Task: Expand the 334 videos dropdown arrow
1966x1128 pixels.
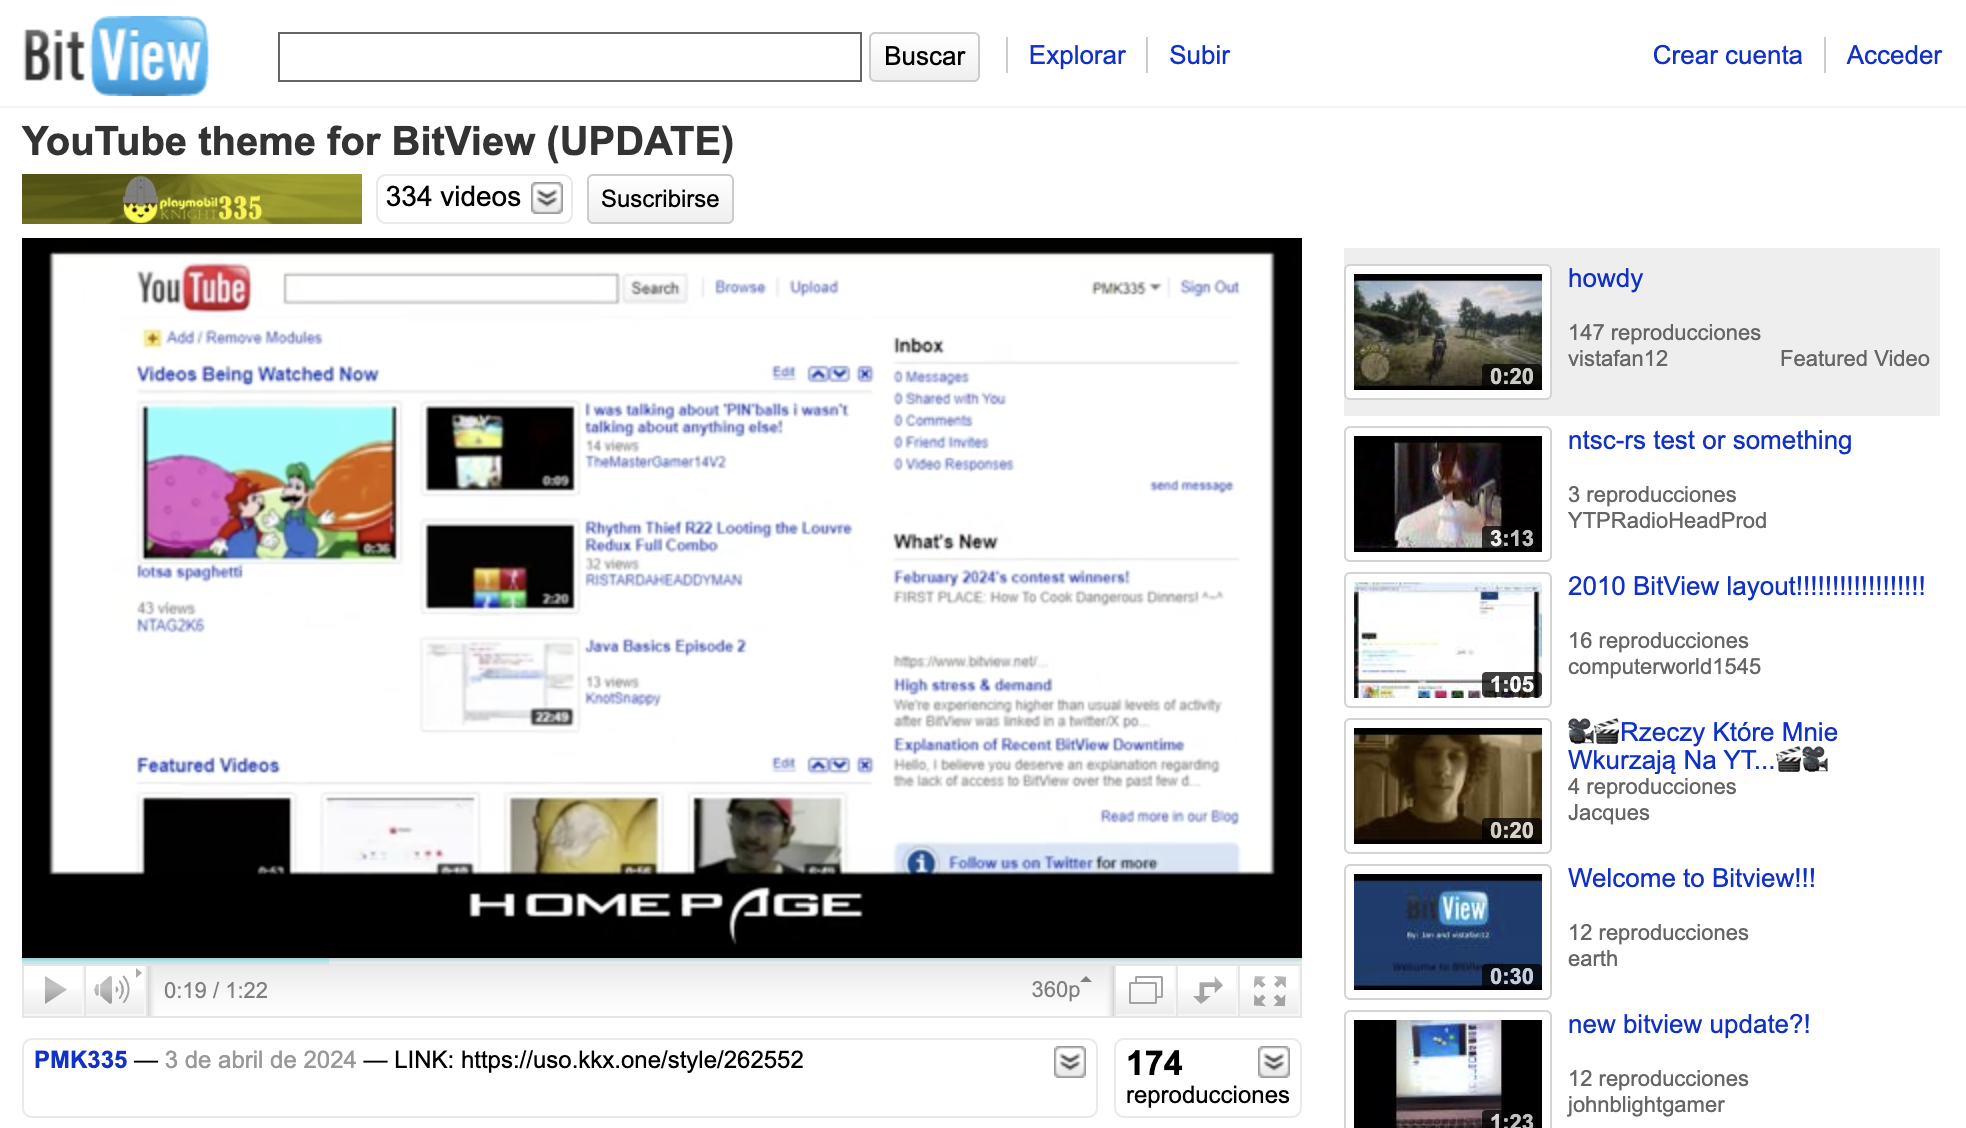Action: point(547,198)
